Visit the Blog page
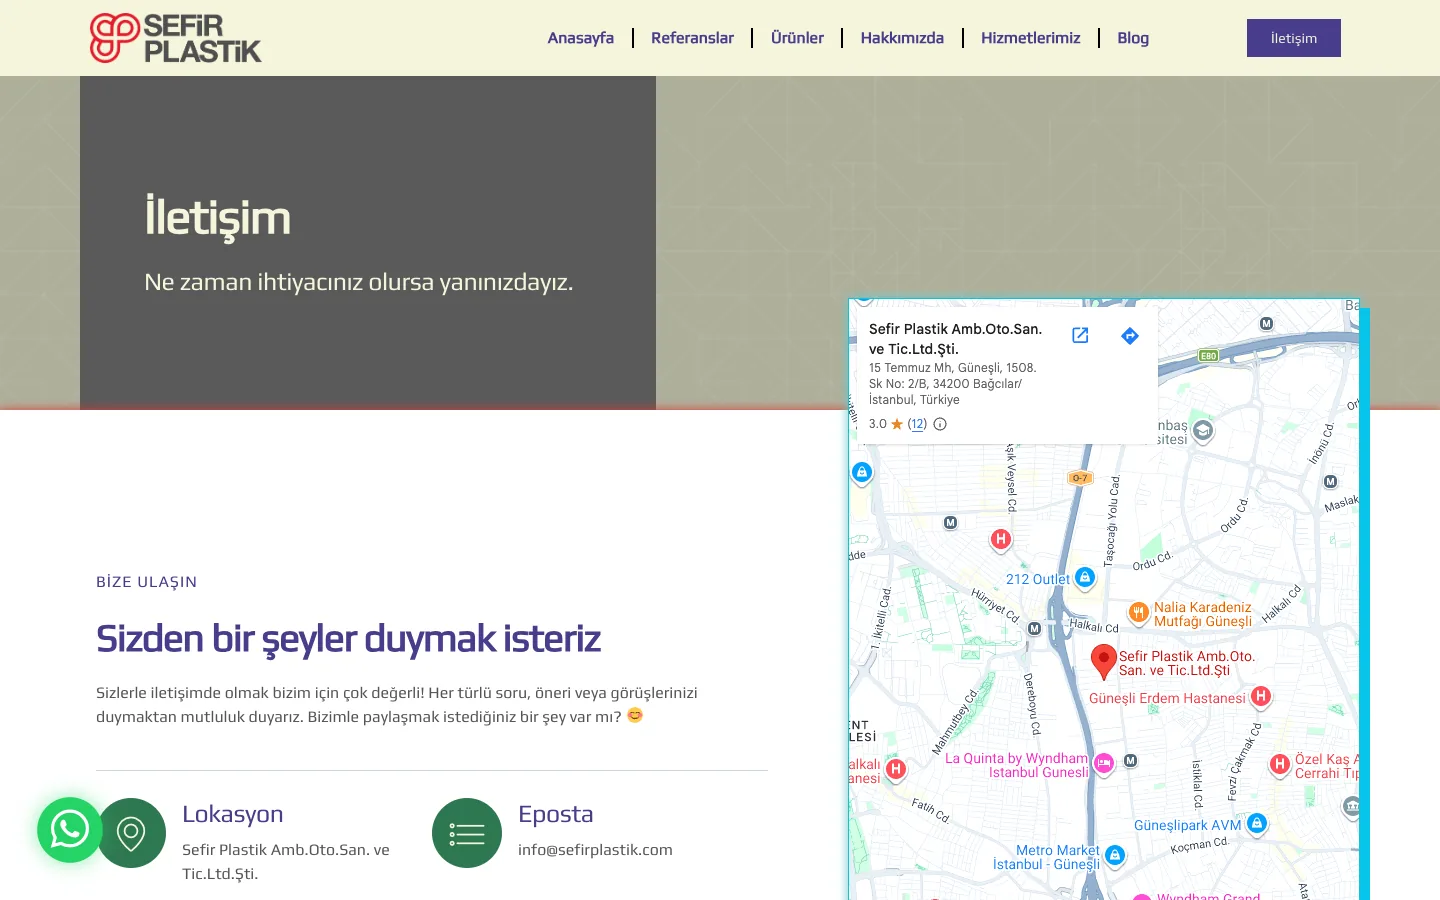This screenshot has width=1440, height=900. [1133, 38]
